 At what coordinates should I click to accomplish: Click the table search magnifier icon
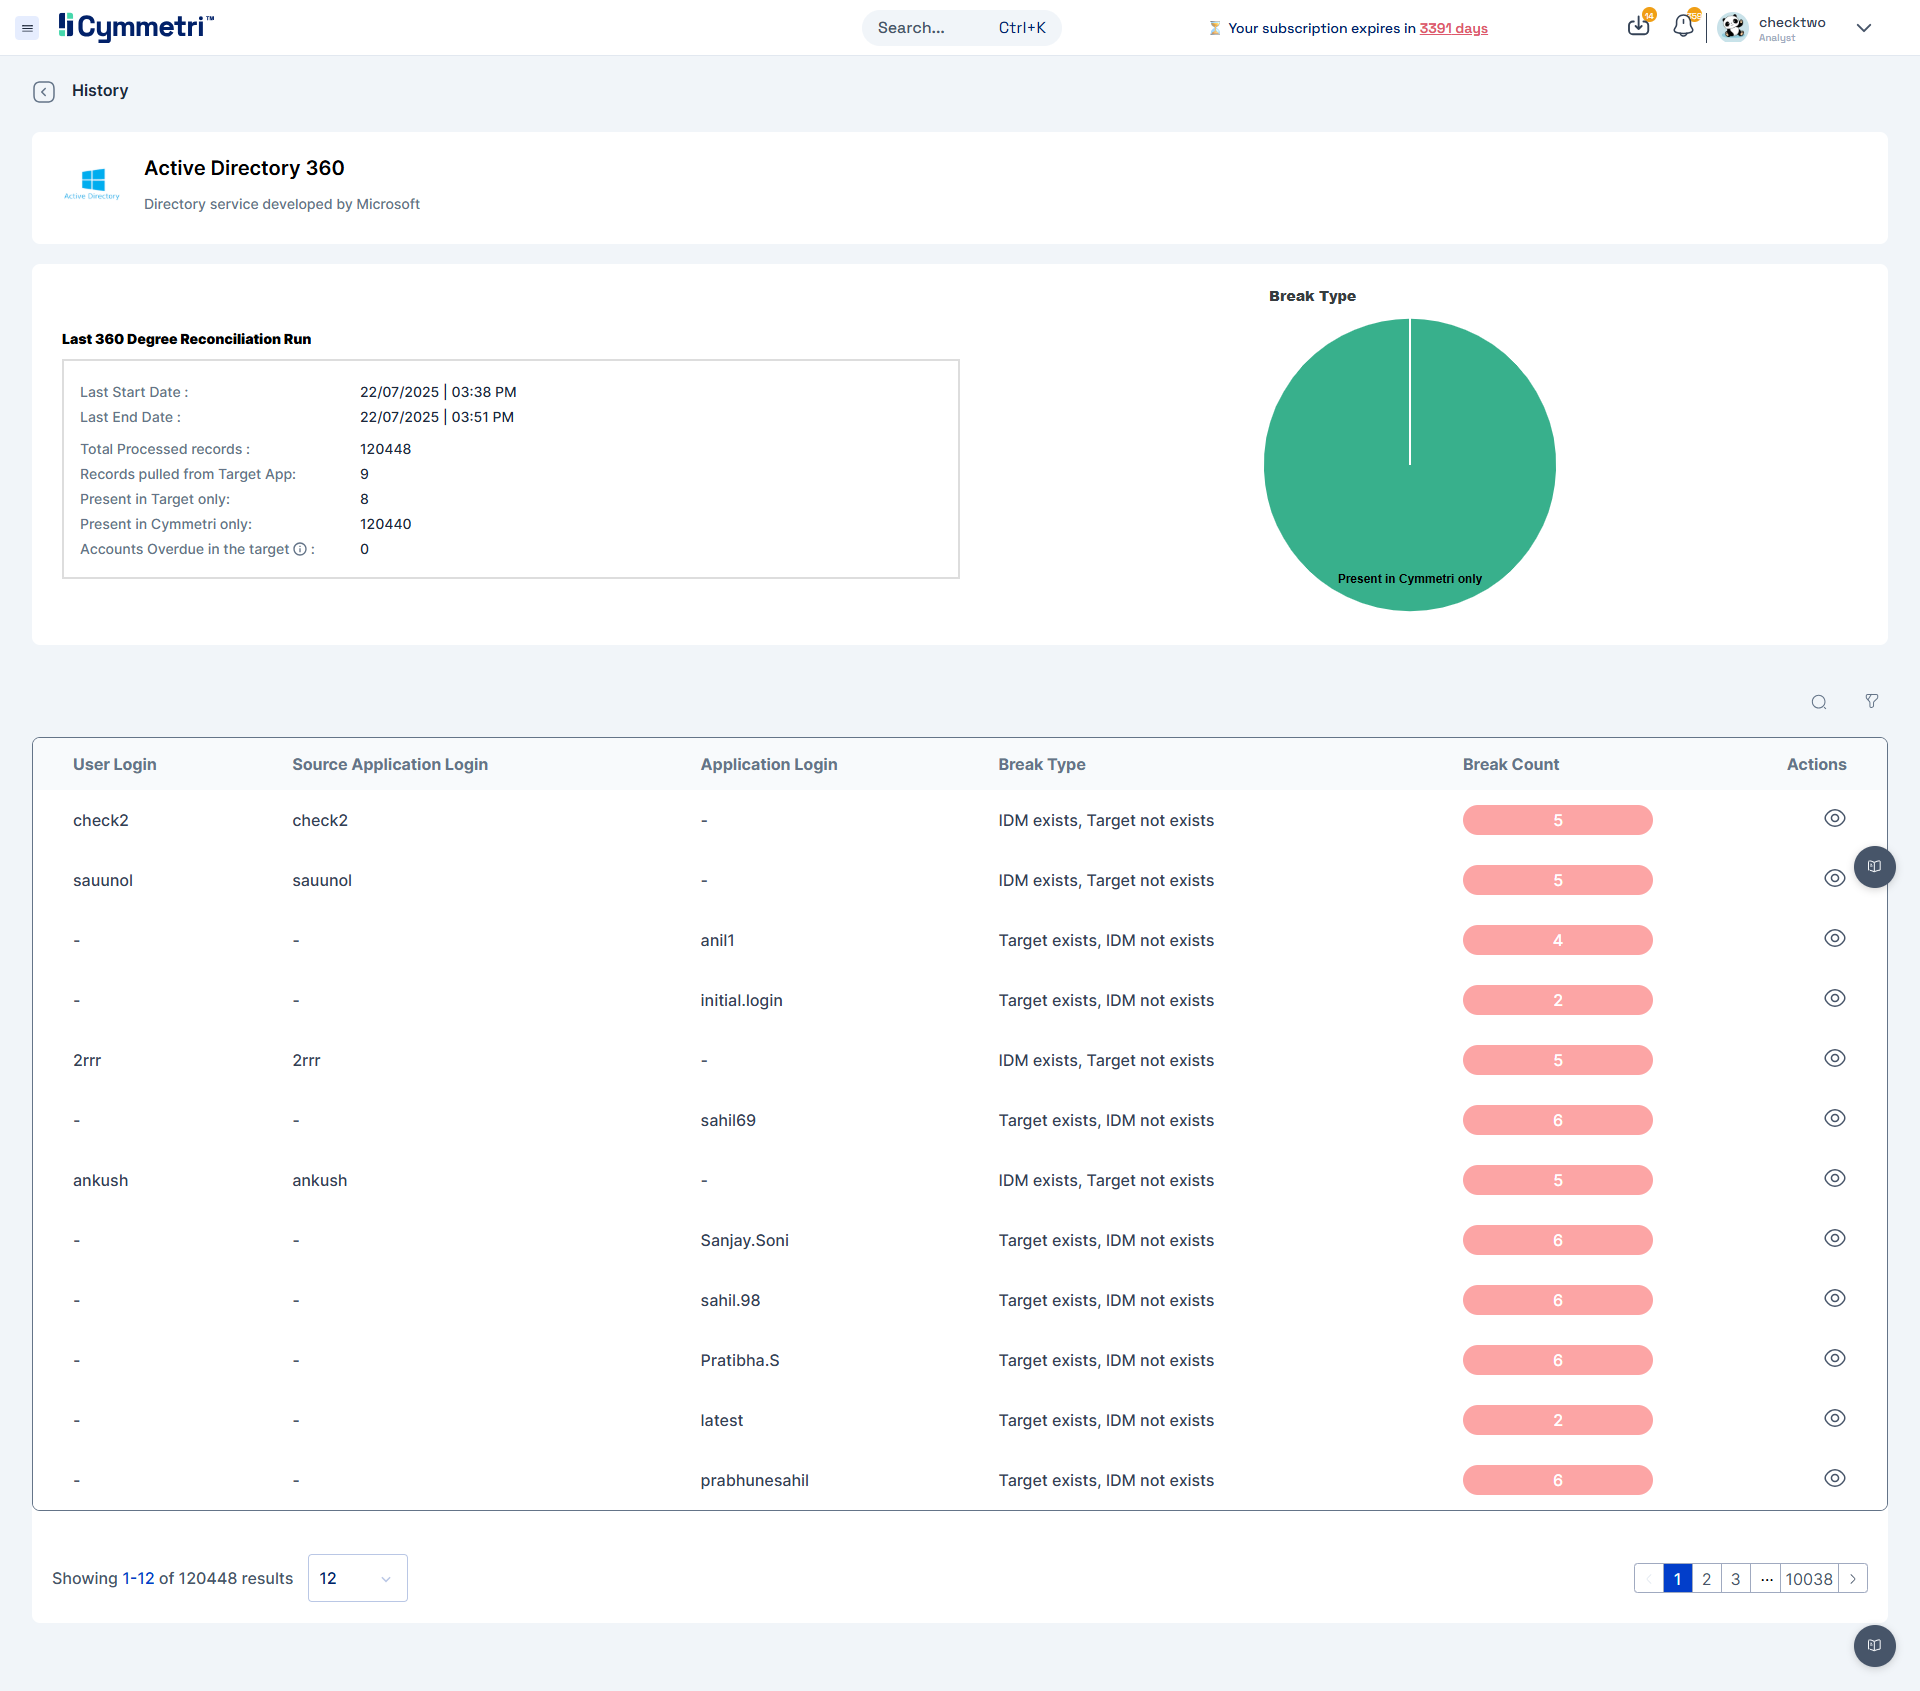pos(1819,702)
